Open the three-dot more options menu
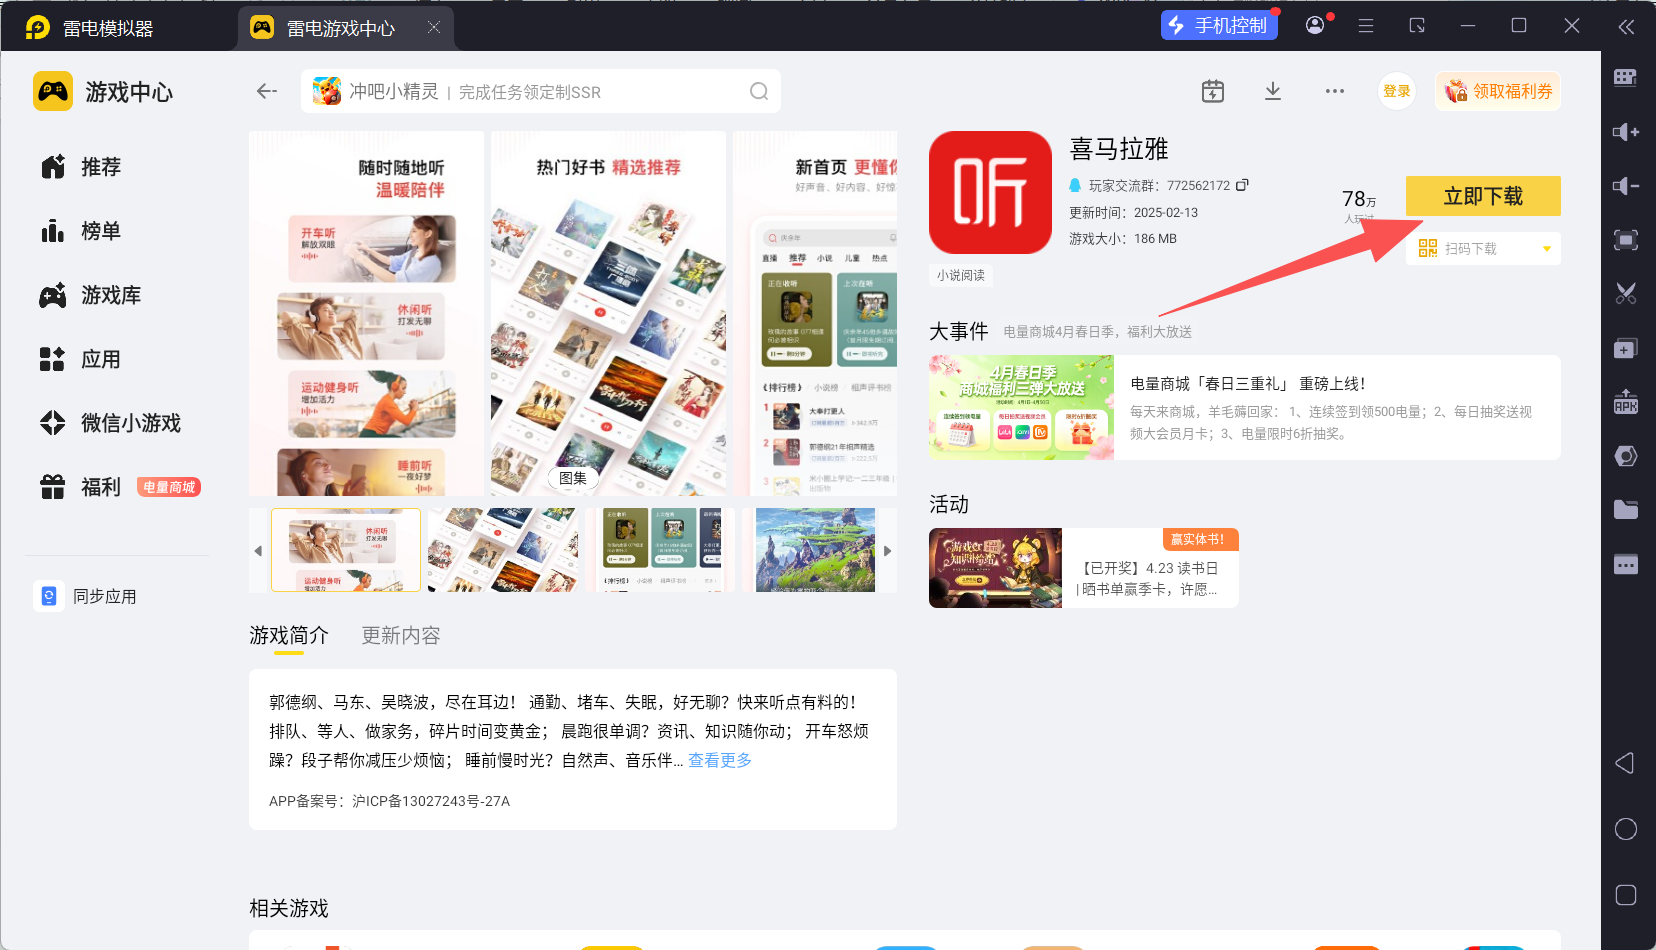The image size is (1656, 950). tap(1335, 91)
